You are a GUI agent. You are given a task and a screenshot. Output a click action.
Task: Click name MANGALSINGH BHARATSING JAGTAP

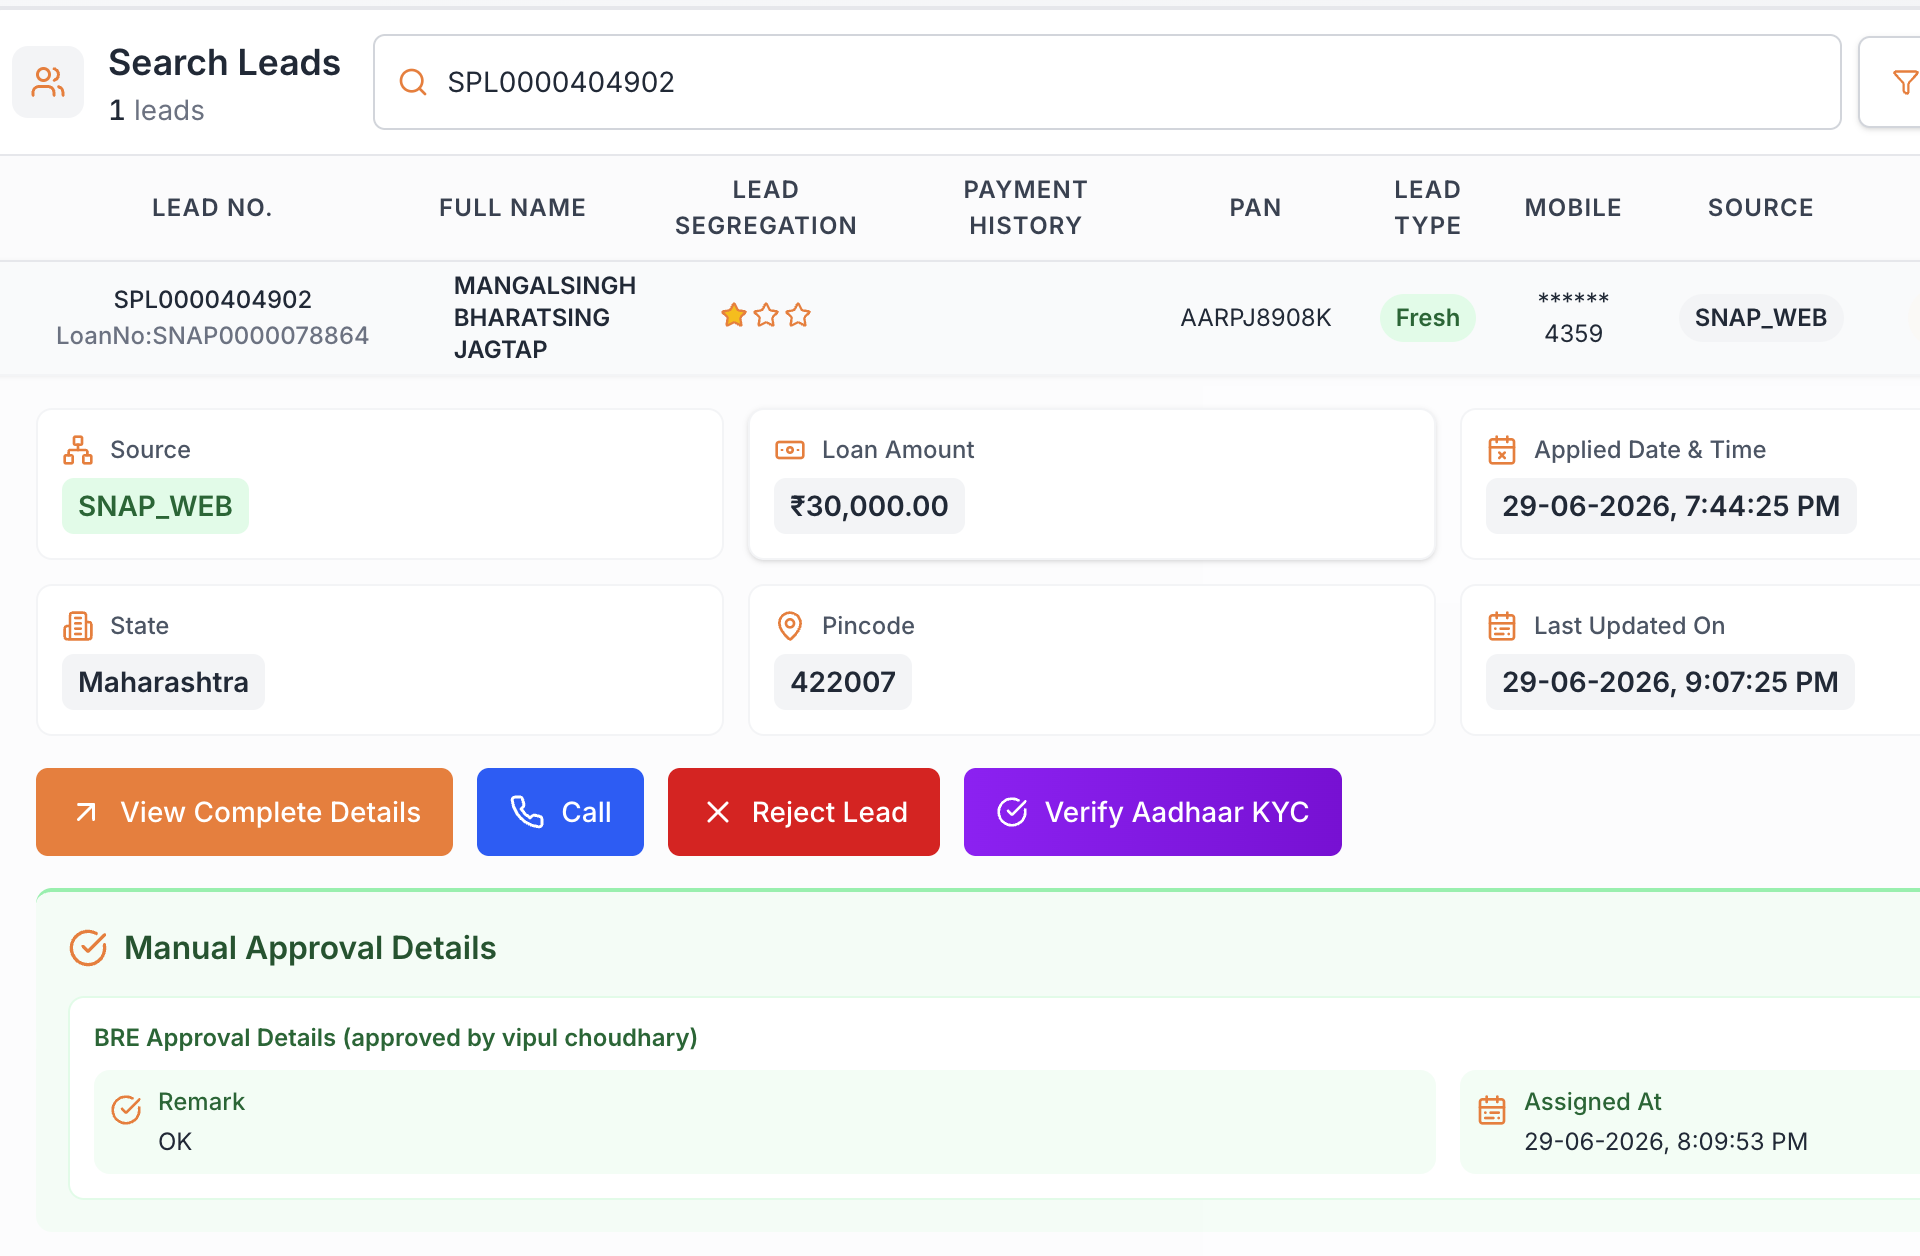tap(545, 317)
